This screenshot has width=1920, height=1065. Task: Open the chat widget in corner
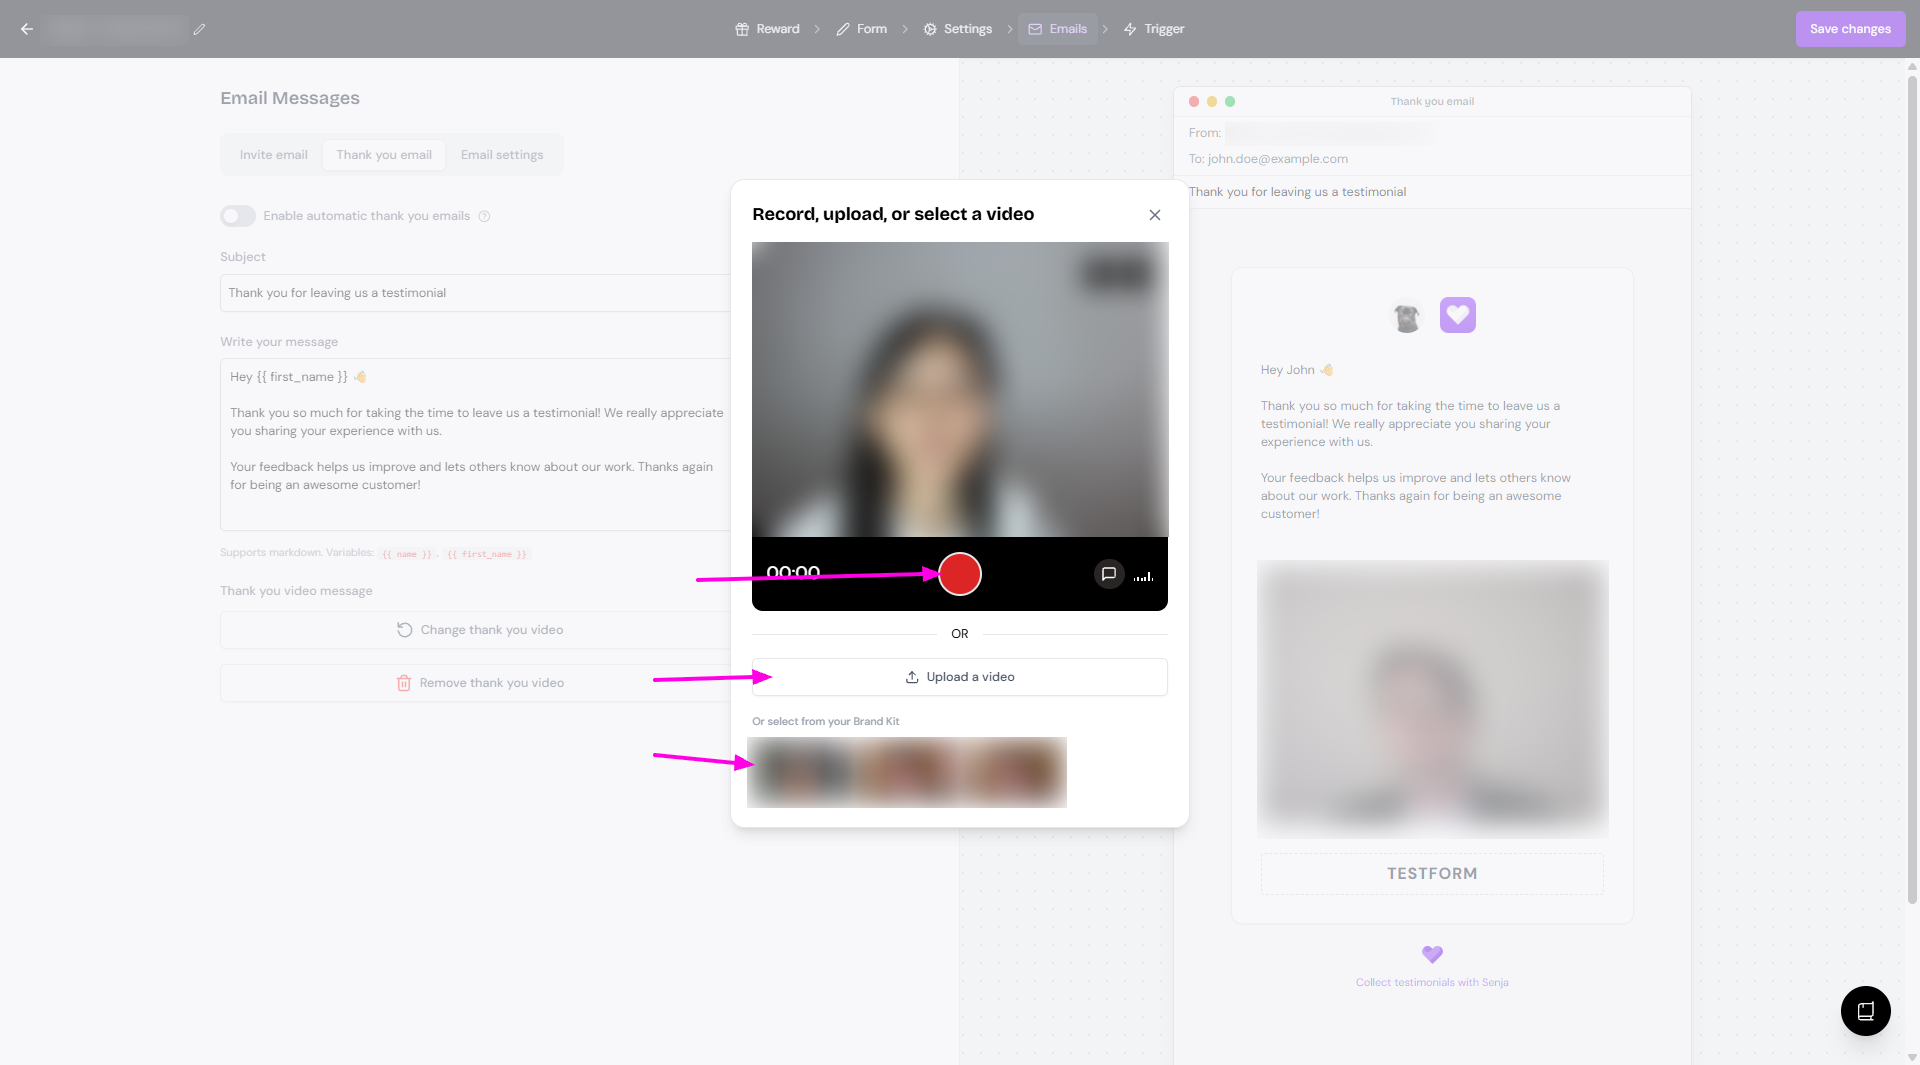click(1865, 1010)
